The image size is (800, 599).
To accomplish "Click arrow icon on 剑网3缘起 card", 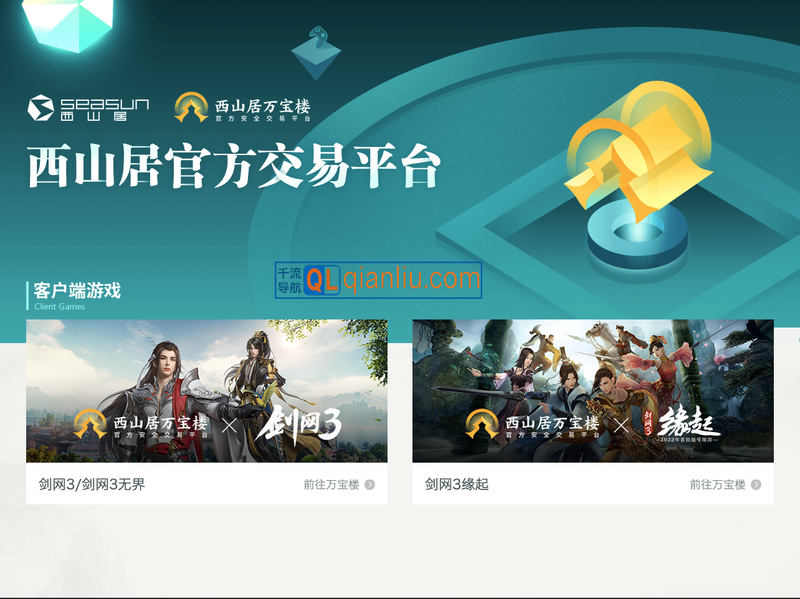I will click(x=756, y=485).
